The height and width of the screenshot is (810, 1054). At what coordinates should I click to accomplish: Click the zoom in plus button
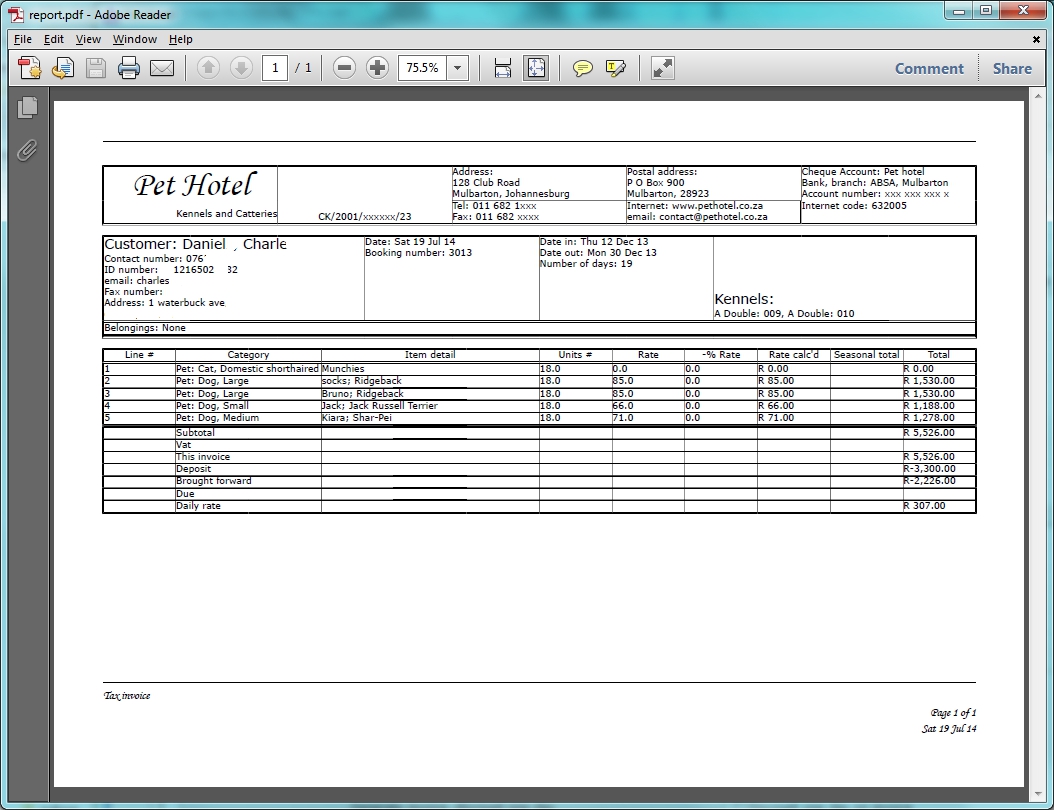click(x=377, y=68)
